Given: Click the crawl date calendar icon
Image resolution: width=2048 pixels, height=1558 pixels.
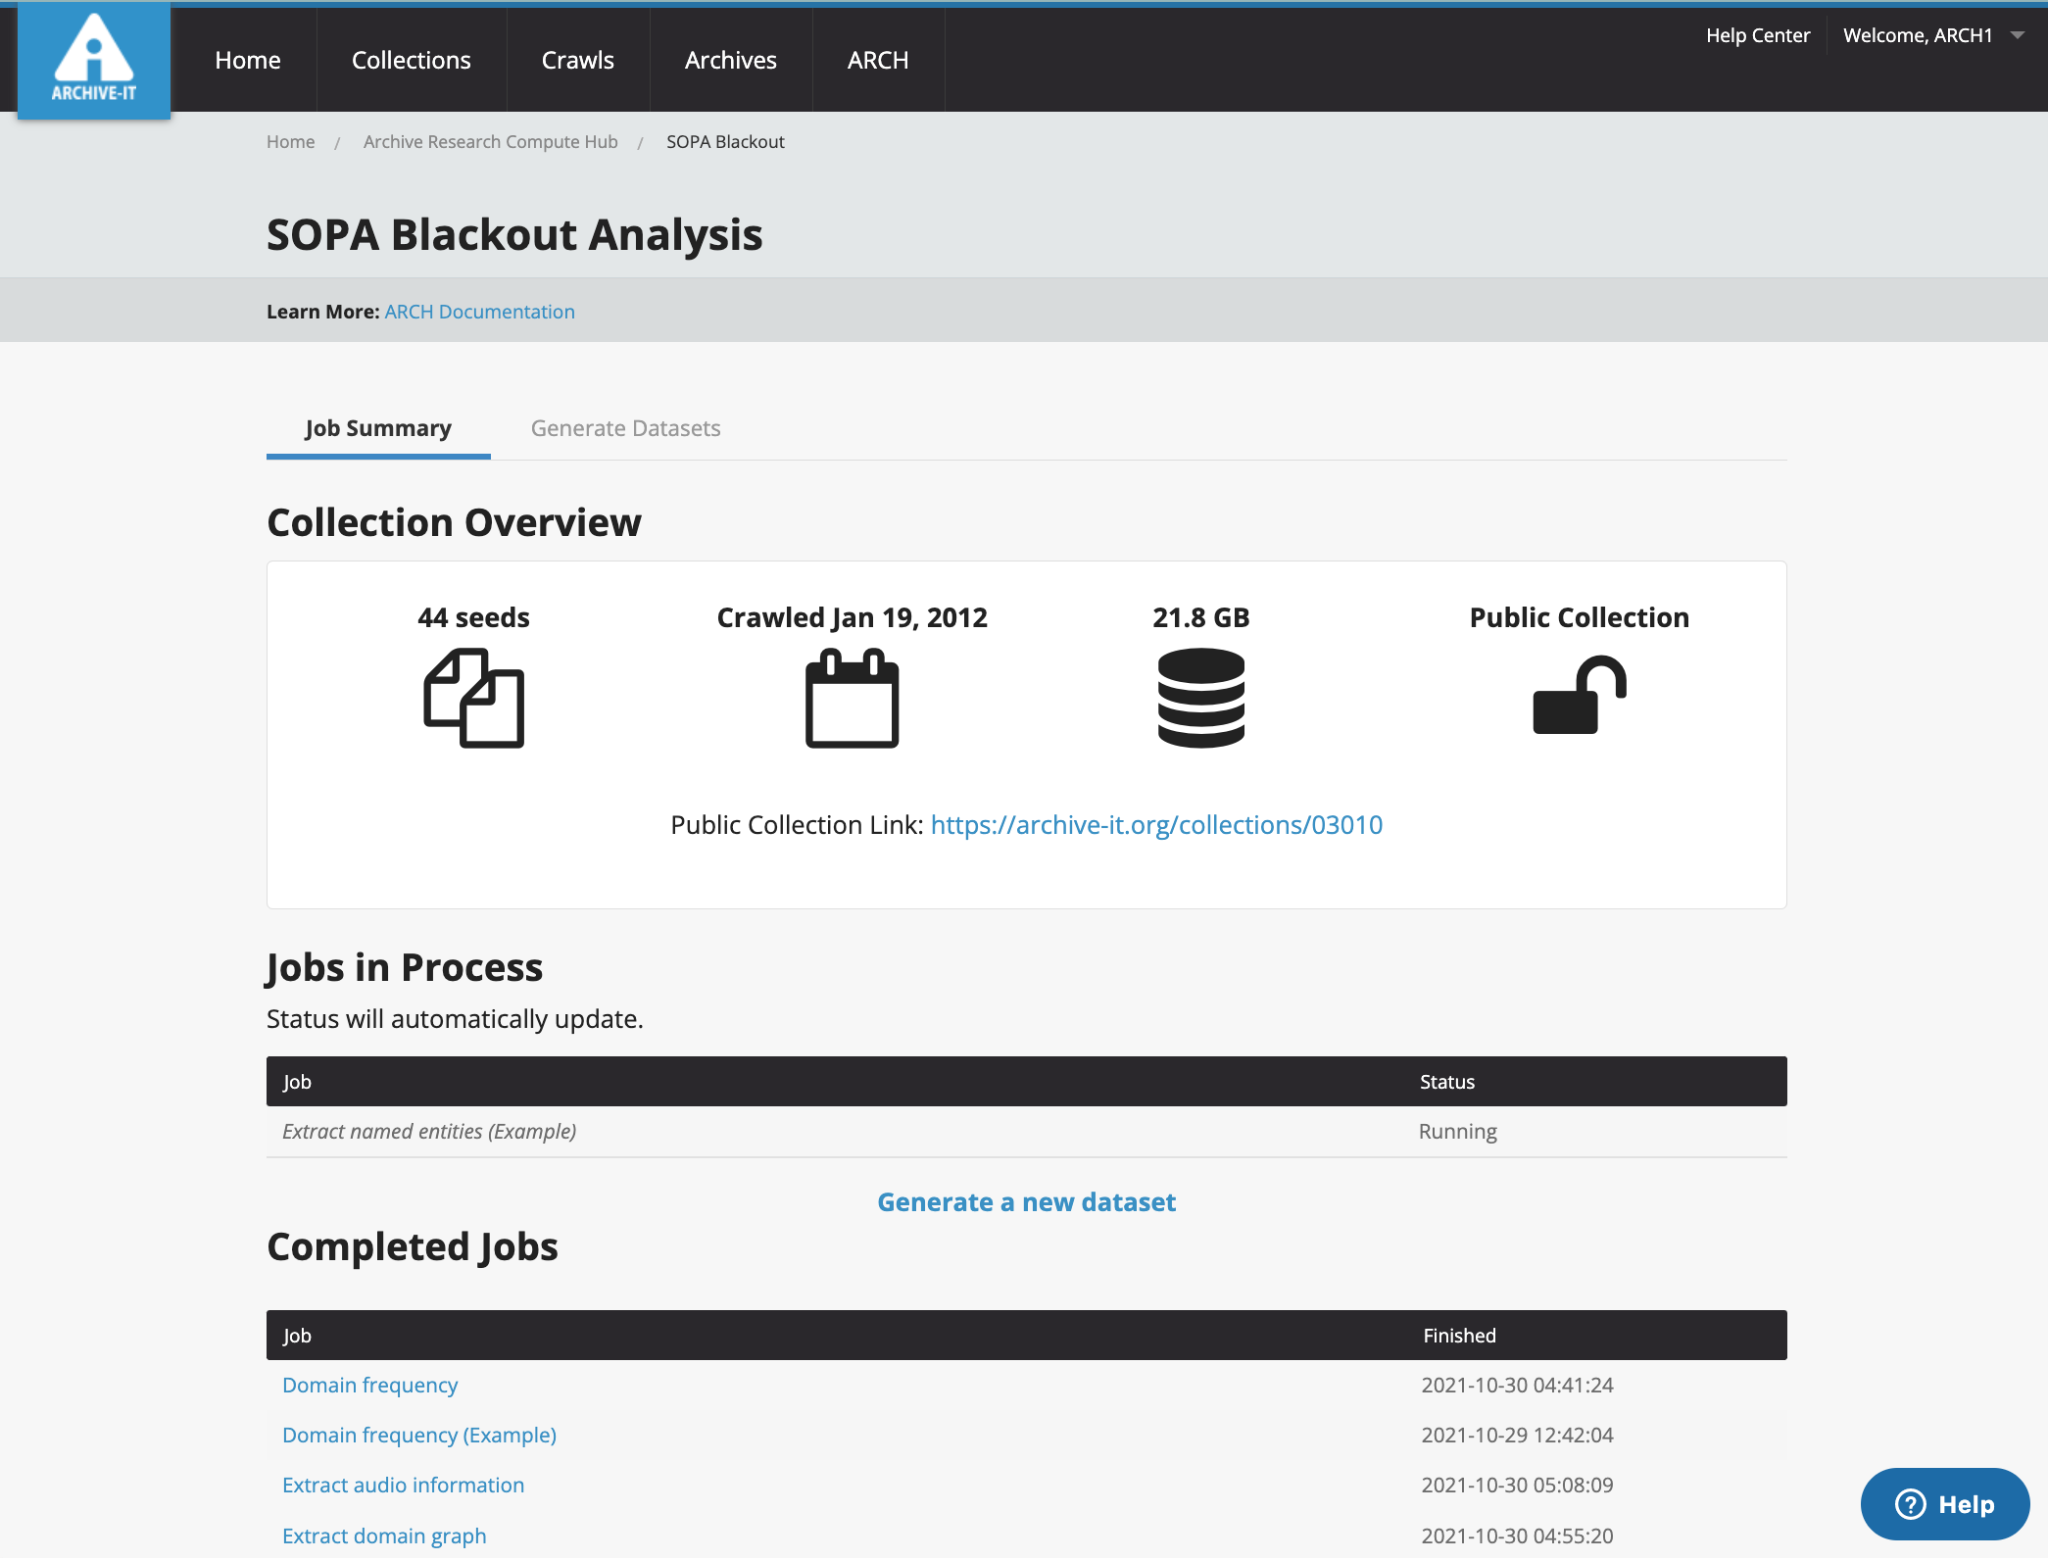Looking at the screenshot, I should [x=851, y=697].
